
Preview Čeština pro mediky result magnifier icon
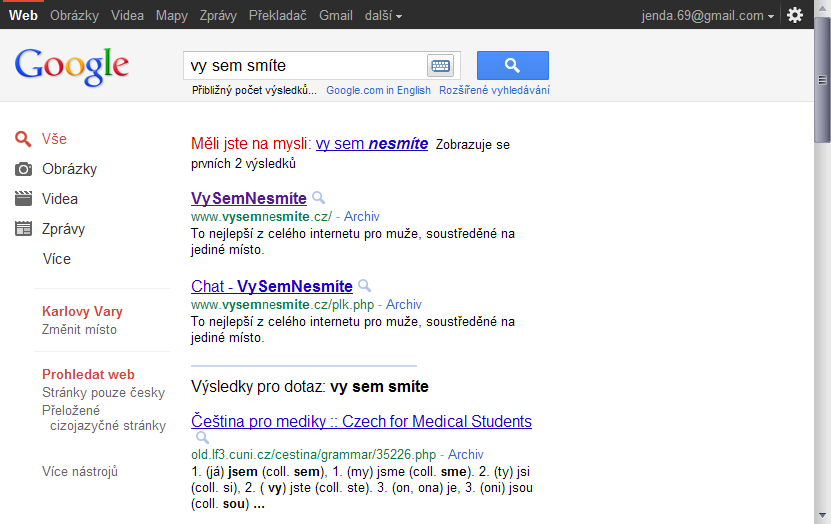click(x=202, y=438)
